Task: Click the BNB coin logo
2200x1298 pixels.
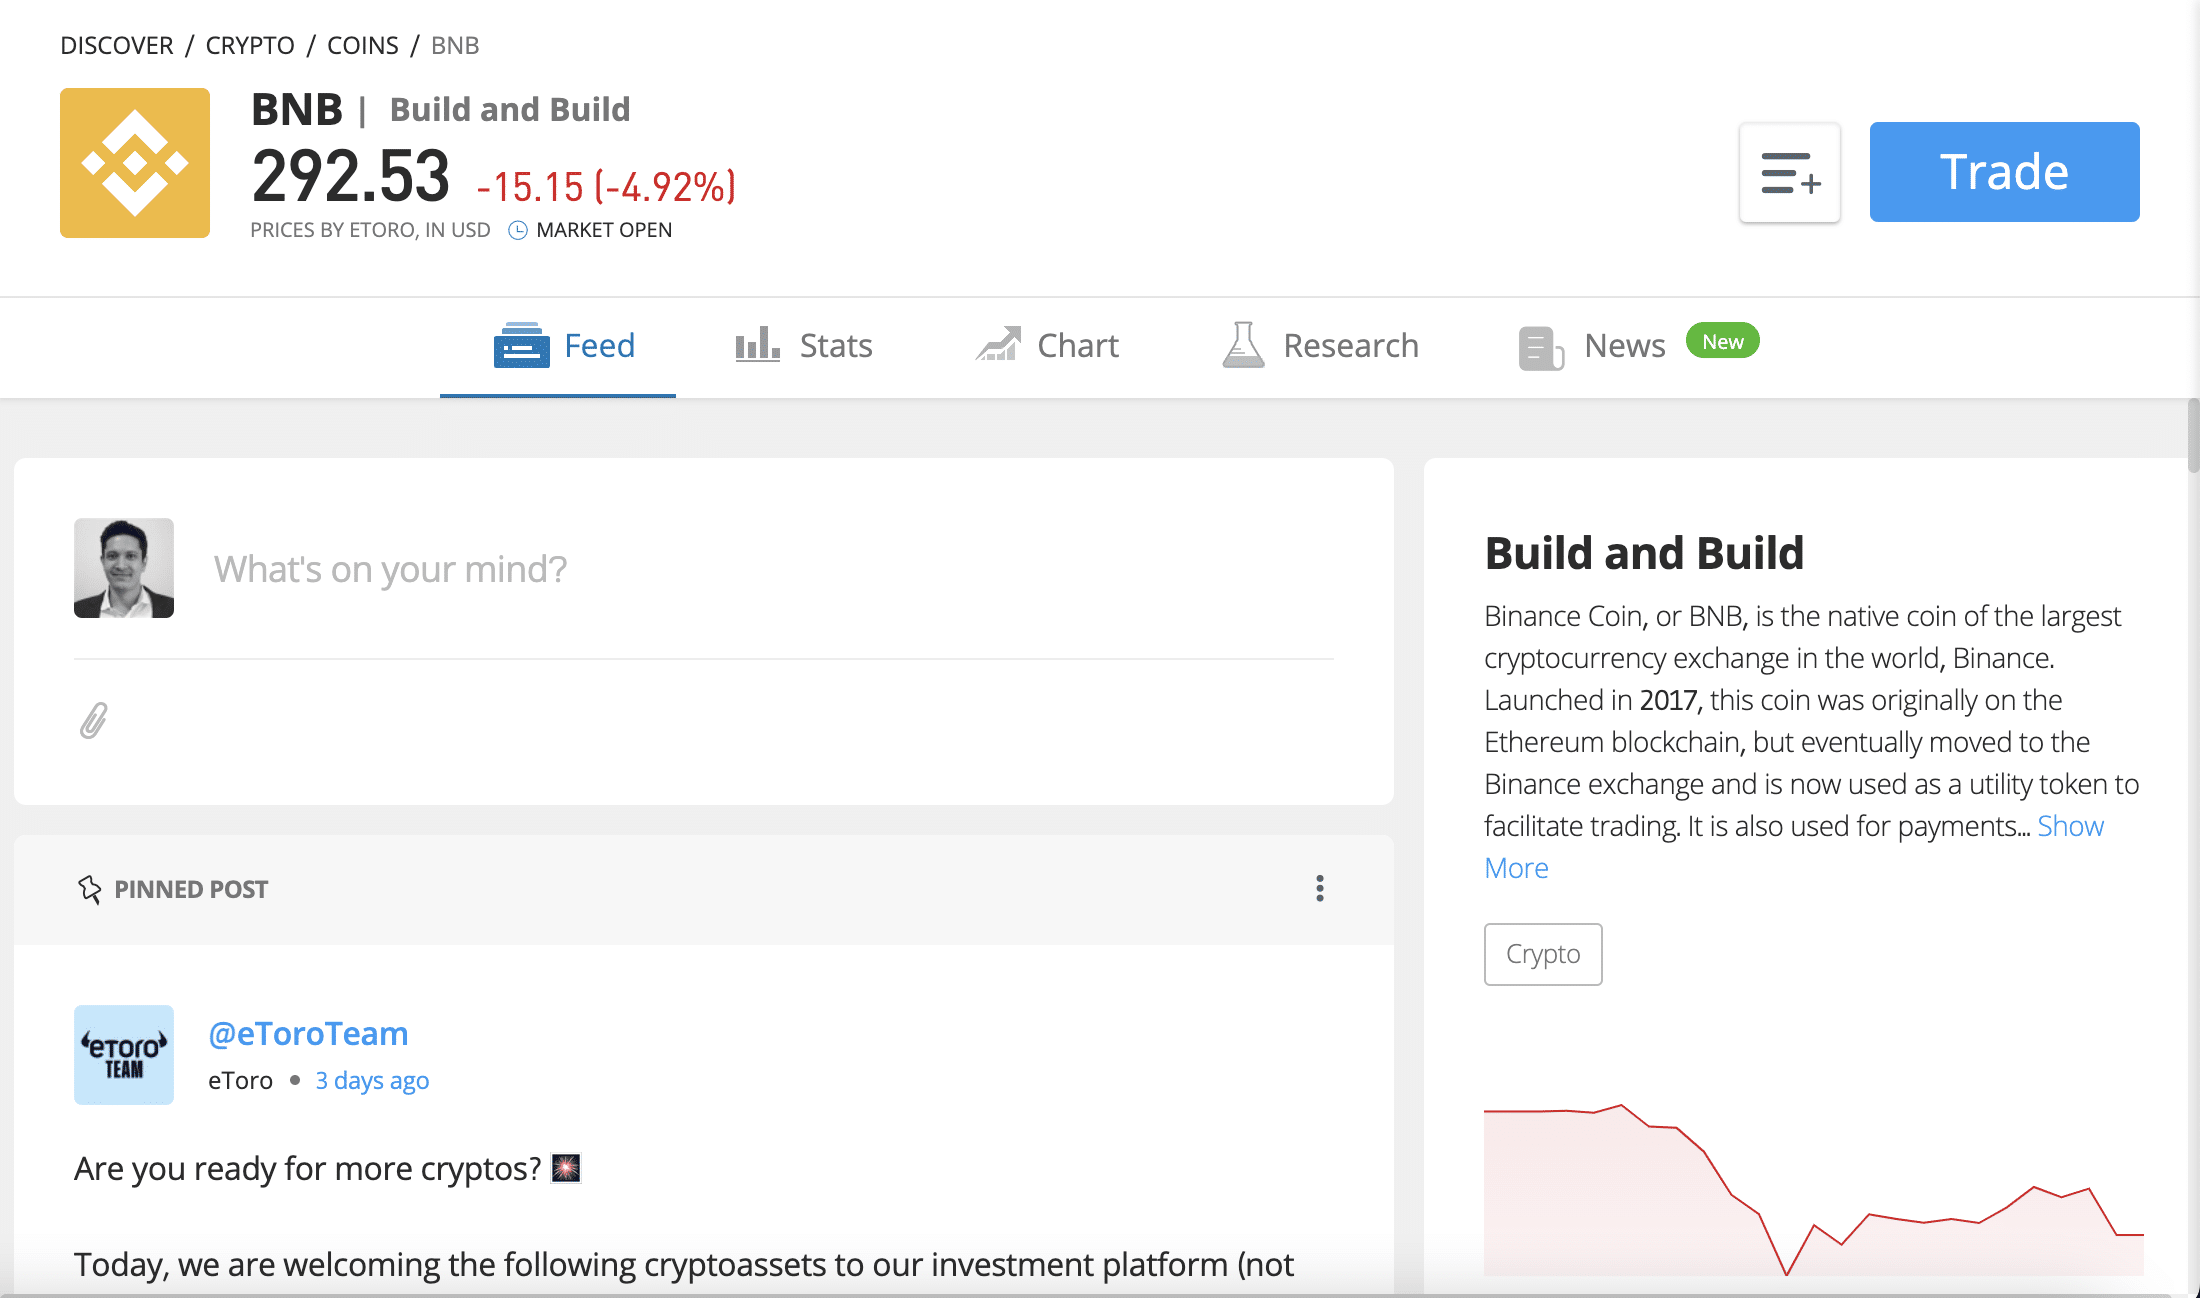Action: pyautogui.click(x=135, y=163)
